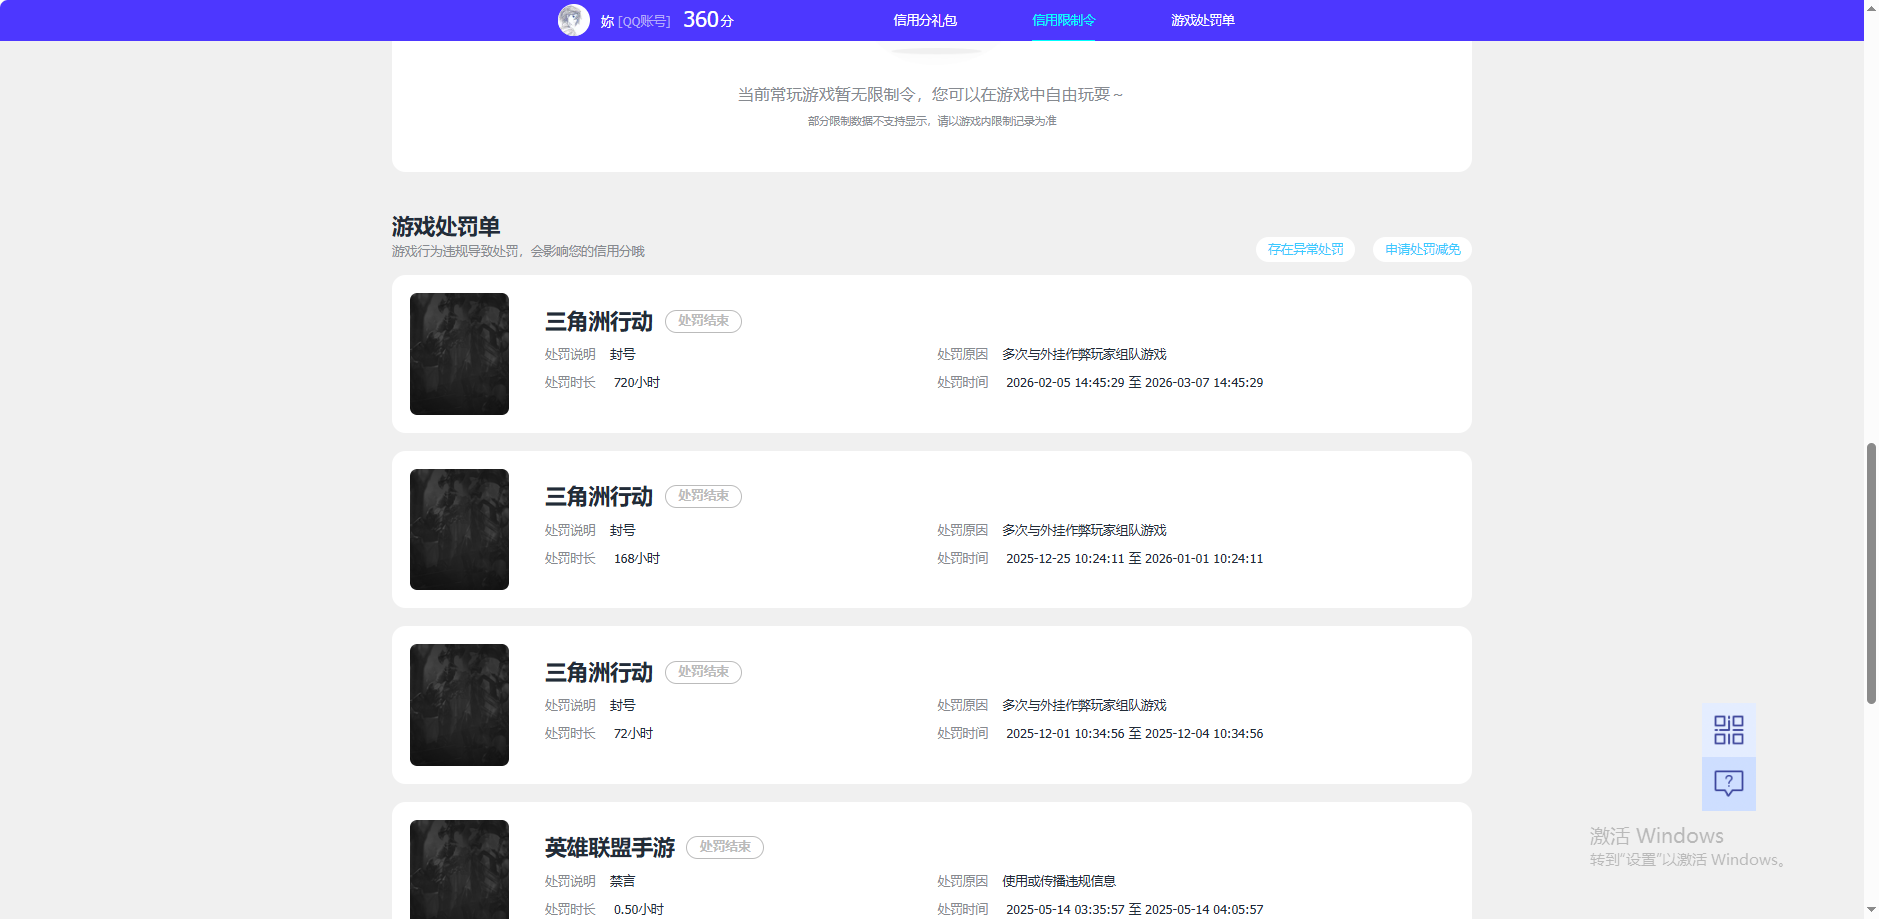The height and width of the screenshot is (919, 1879).
Task: Click the 168小时 penalty duration value
Action: (637, 559)
